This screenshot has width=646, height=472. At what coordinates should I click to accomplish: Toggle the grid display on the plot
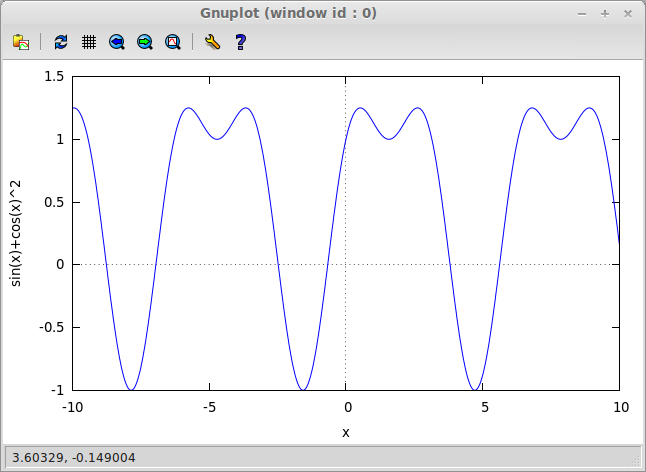click(x=89, y=42)
